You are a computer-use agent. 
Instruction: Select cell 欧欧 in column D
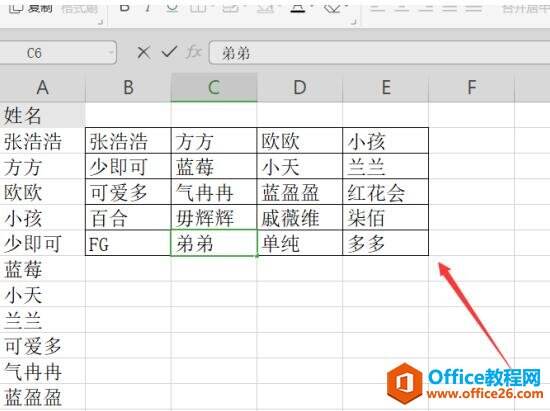pyautogui.click(x=300, y=141)
